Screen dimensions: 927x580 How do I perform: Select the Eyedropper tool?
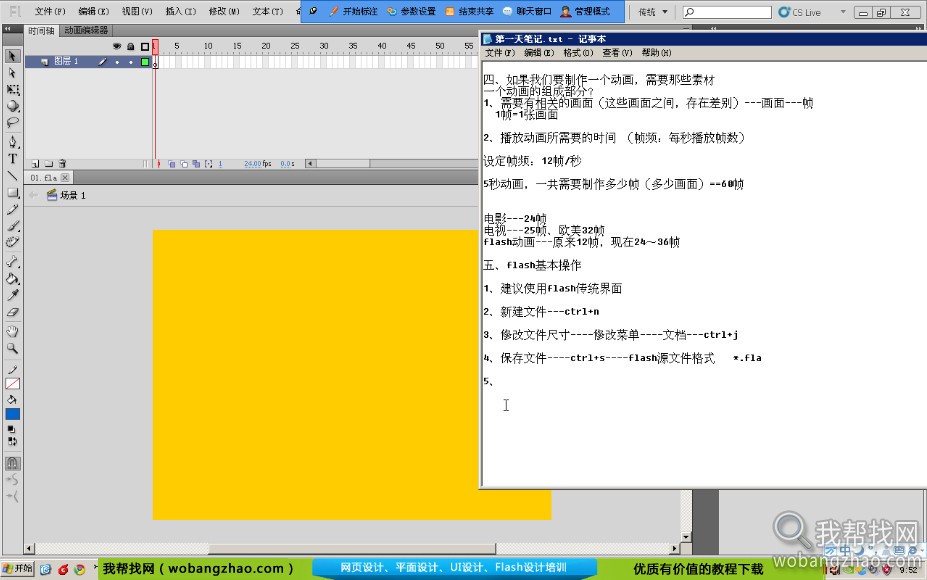(12, 295)
